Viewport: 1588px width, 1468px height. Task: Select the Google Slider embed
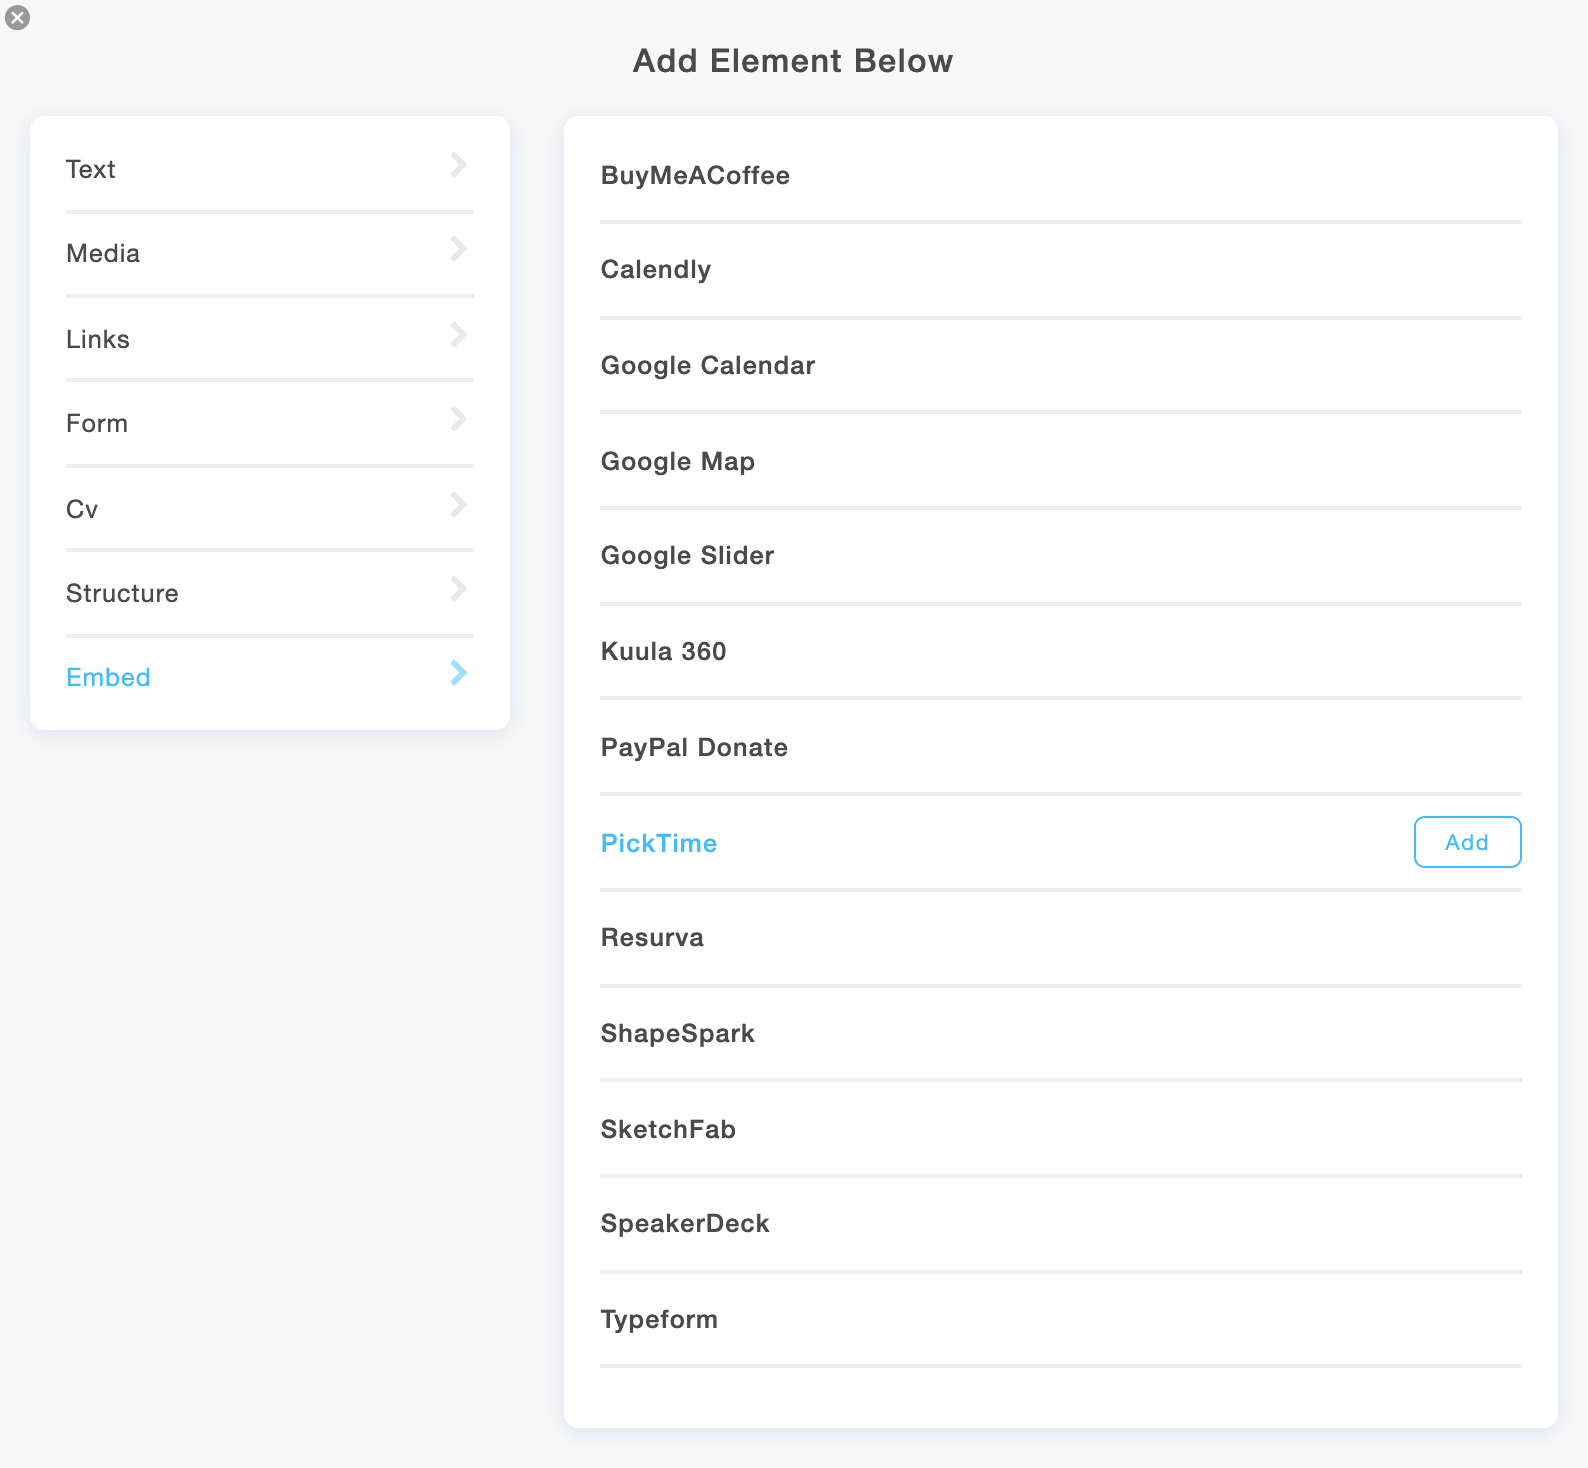coord(1060,556)
